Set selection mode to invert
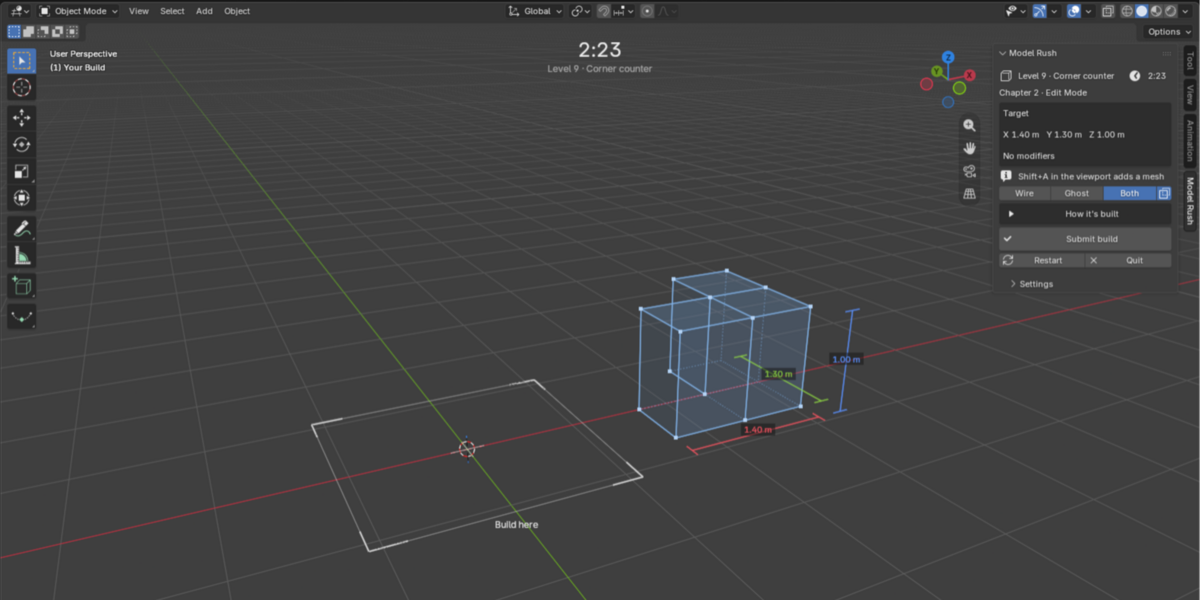The image size is (1200, 600). coord(57,32)
